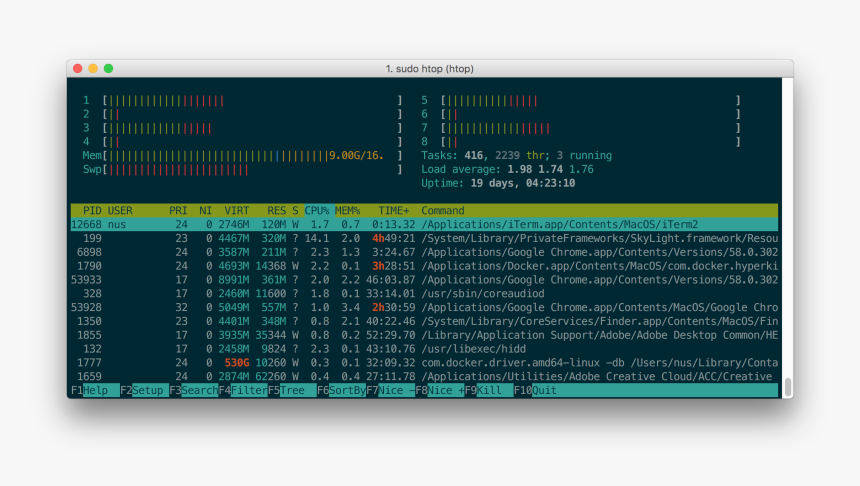The height and width of the screenshot is (486, 860).
Task: Click the F1 Help function key label
Action: point(95,390)
